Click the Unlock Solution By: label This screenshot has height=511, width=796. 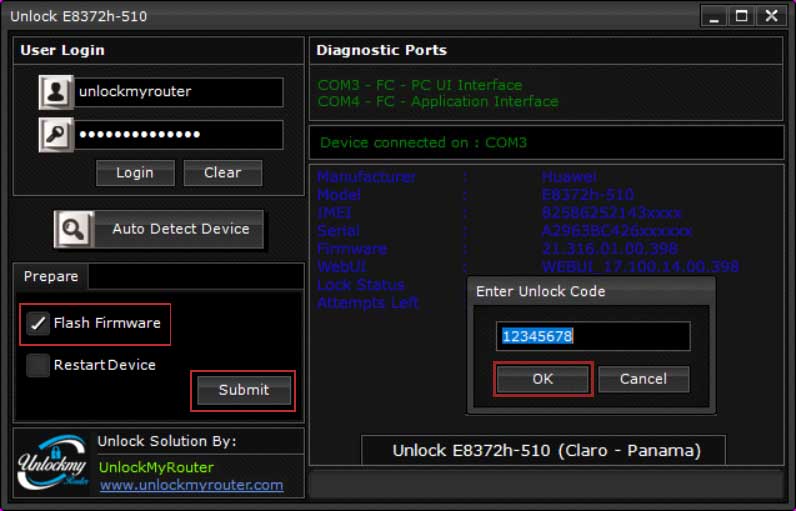click(x=167, y=441)
